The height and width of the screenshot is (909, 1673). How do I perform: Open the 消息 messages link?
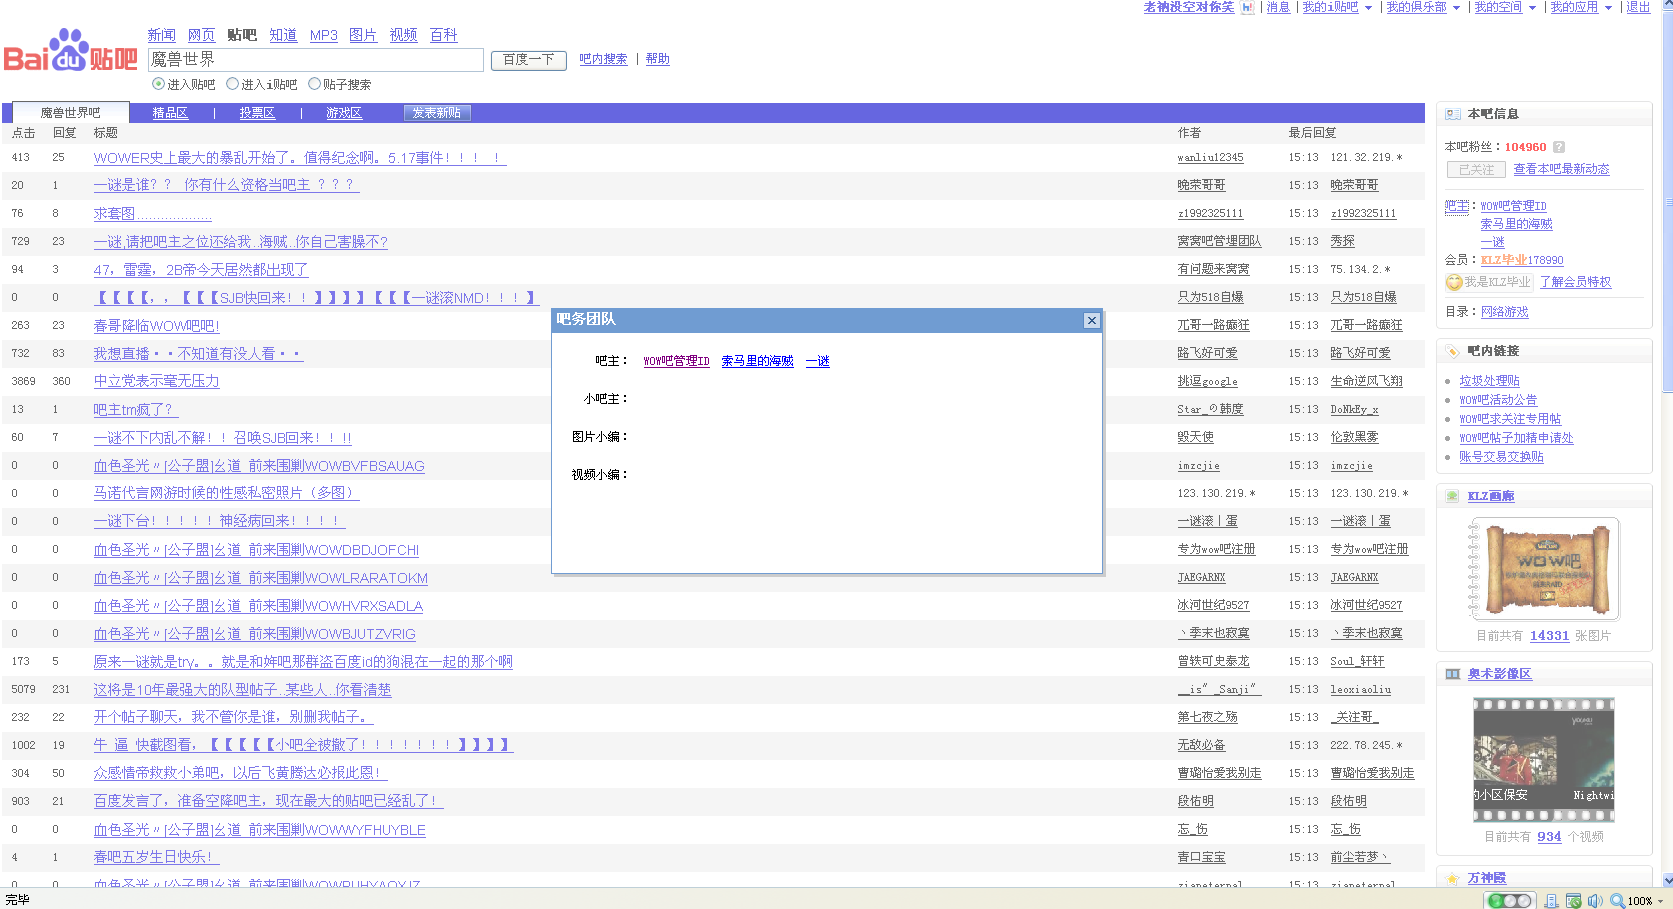(1278, 7)
